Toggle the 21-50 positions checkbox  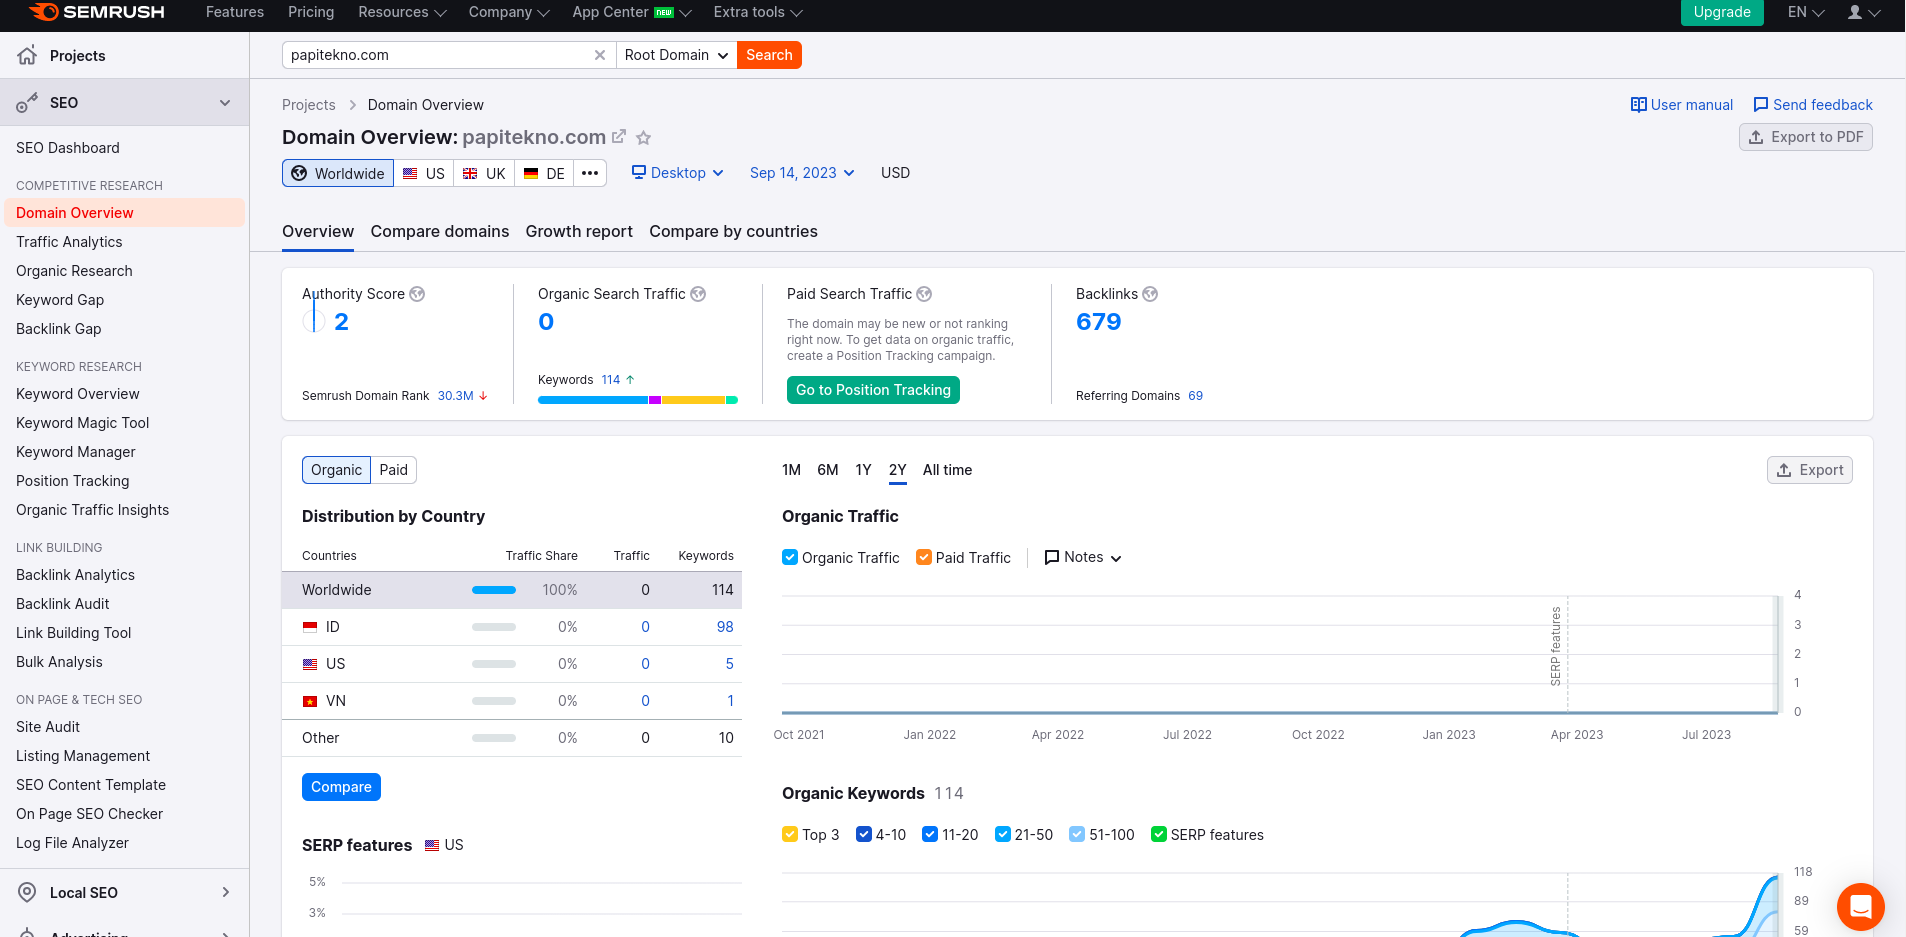point(1003,834)
